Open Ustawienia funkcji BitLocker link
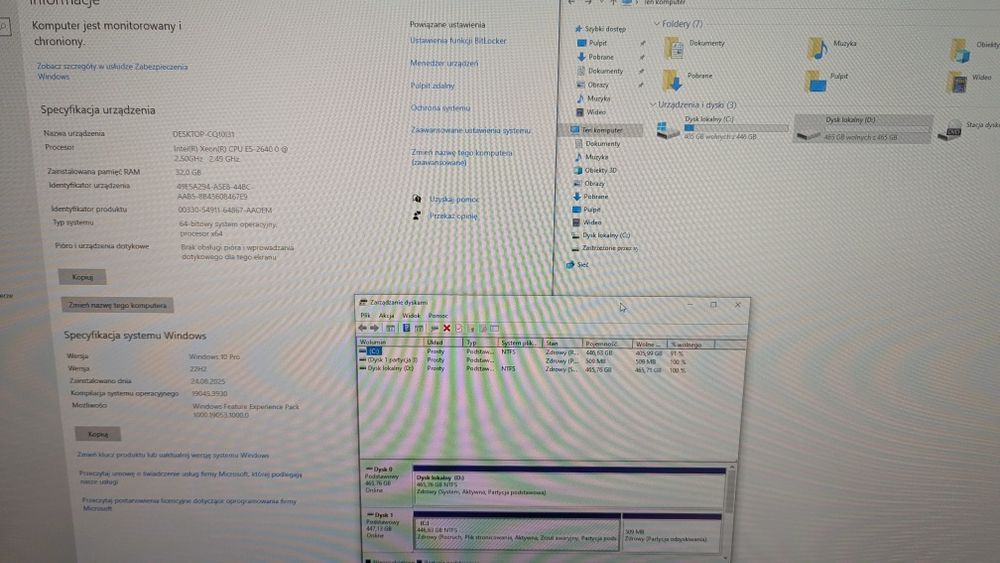The width and height of the screenshot is (1000, 563). tap(458, 40)
